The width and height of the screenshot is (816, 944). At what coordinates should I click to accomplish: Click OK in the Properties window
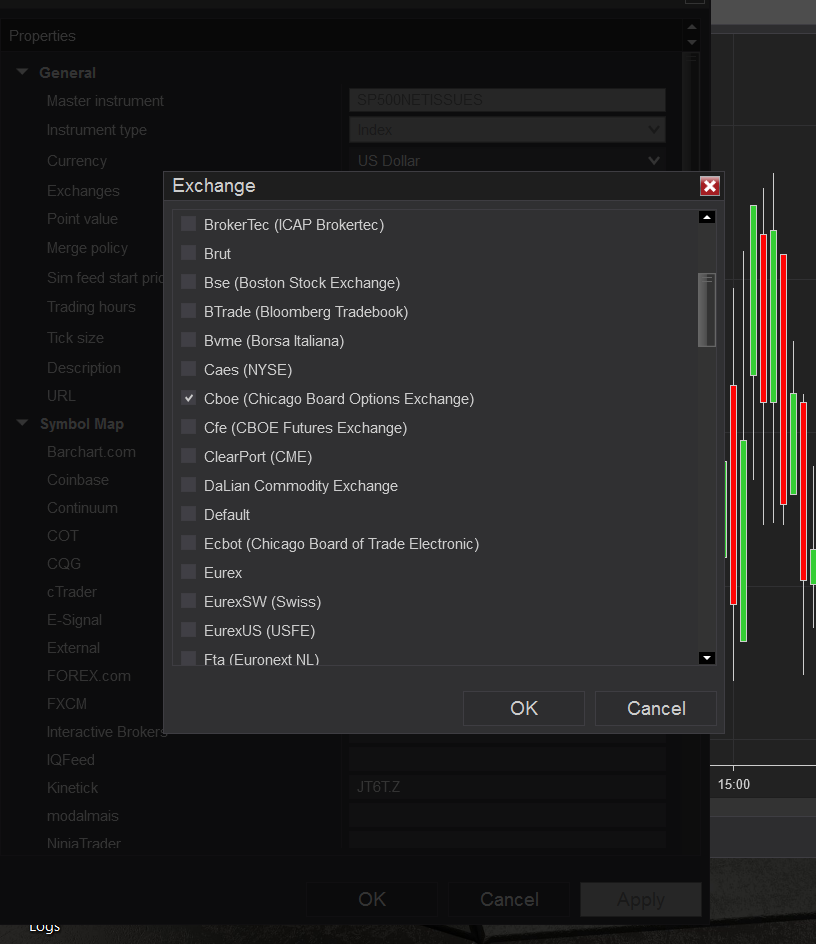(372, 899)
